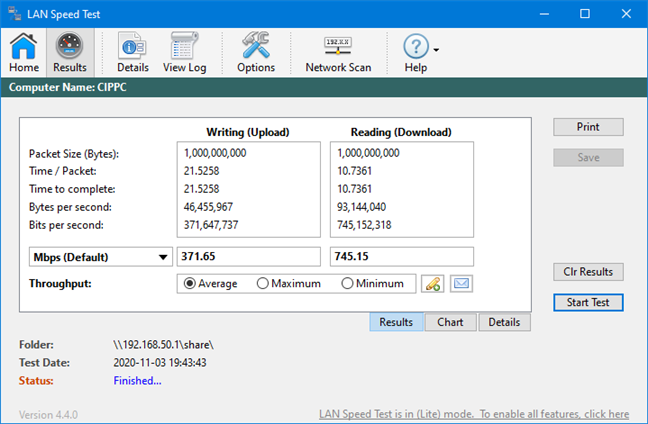Click the edit pencil icon beside Throughput
648x424 pixels.
point(432,284)
